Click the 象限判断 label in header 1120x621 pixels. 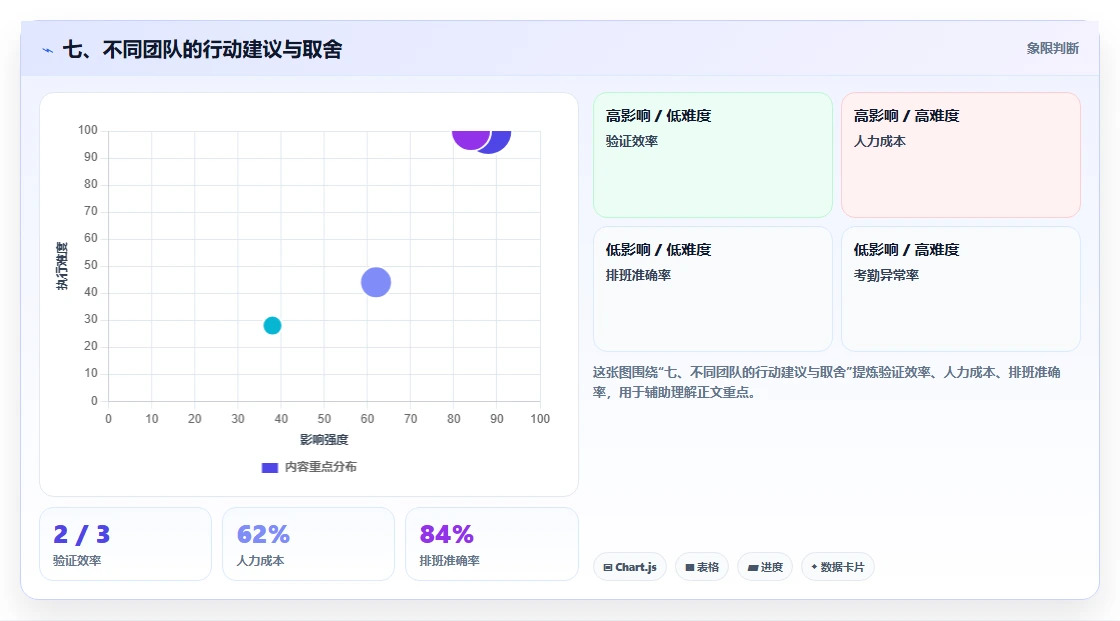[1052, 49]
